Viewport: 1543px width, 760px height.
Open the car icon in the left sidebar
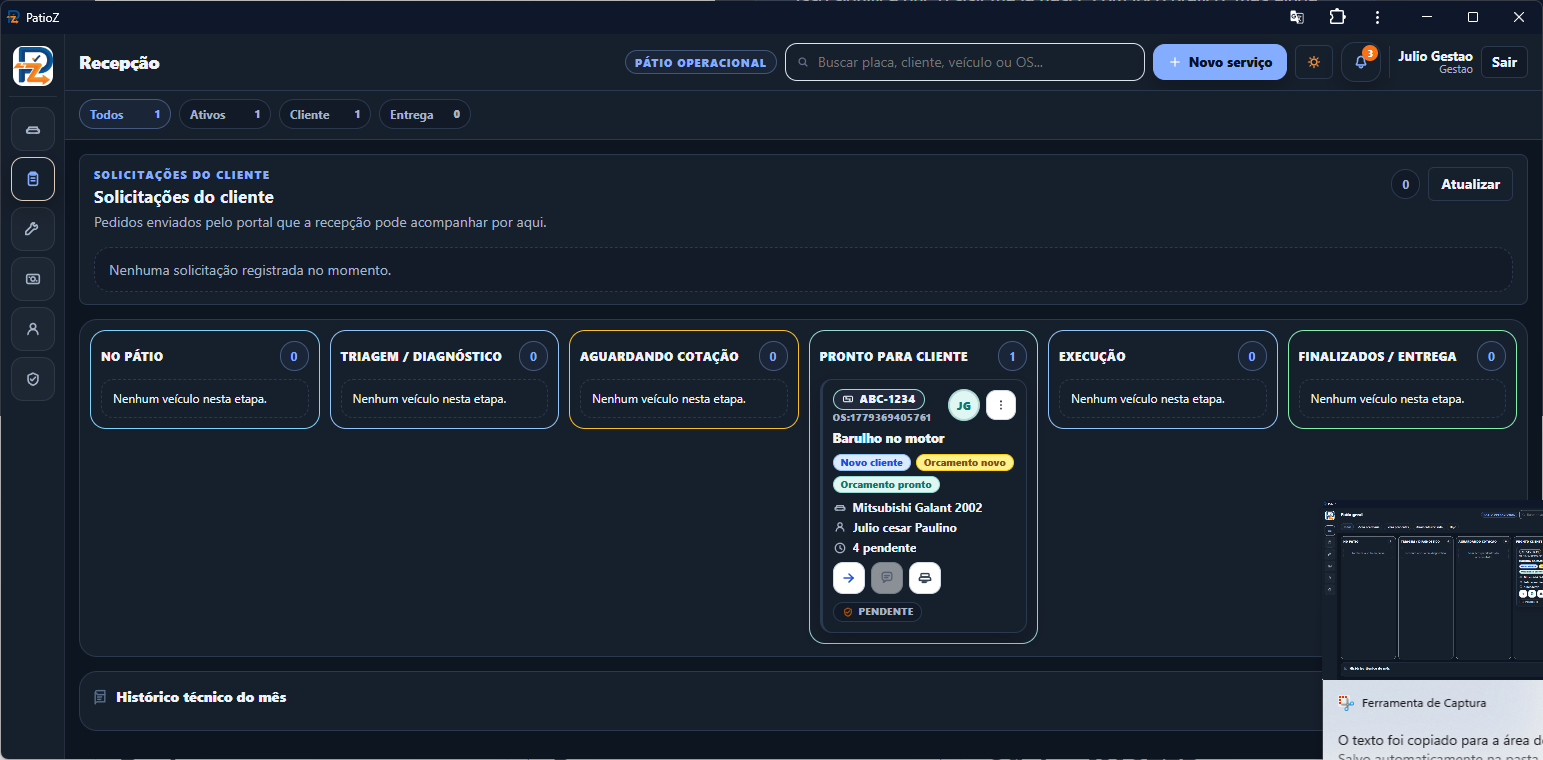[33, 129]
